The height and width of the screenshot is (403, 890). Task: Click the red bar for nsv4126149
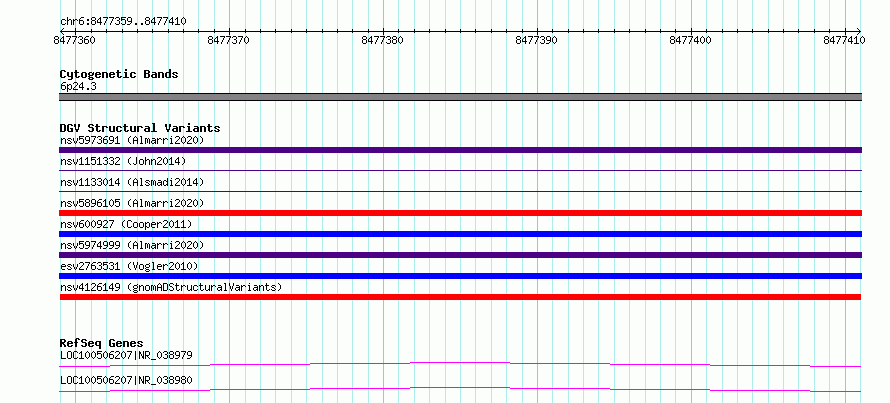tap(460, 297)
